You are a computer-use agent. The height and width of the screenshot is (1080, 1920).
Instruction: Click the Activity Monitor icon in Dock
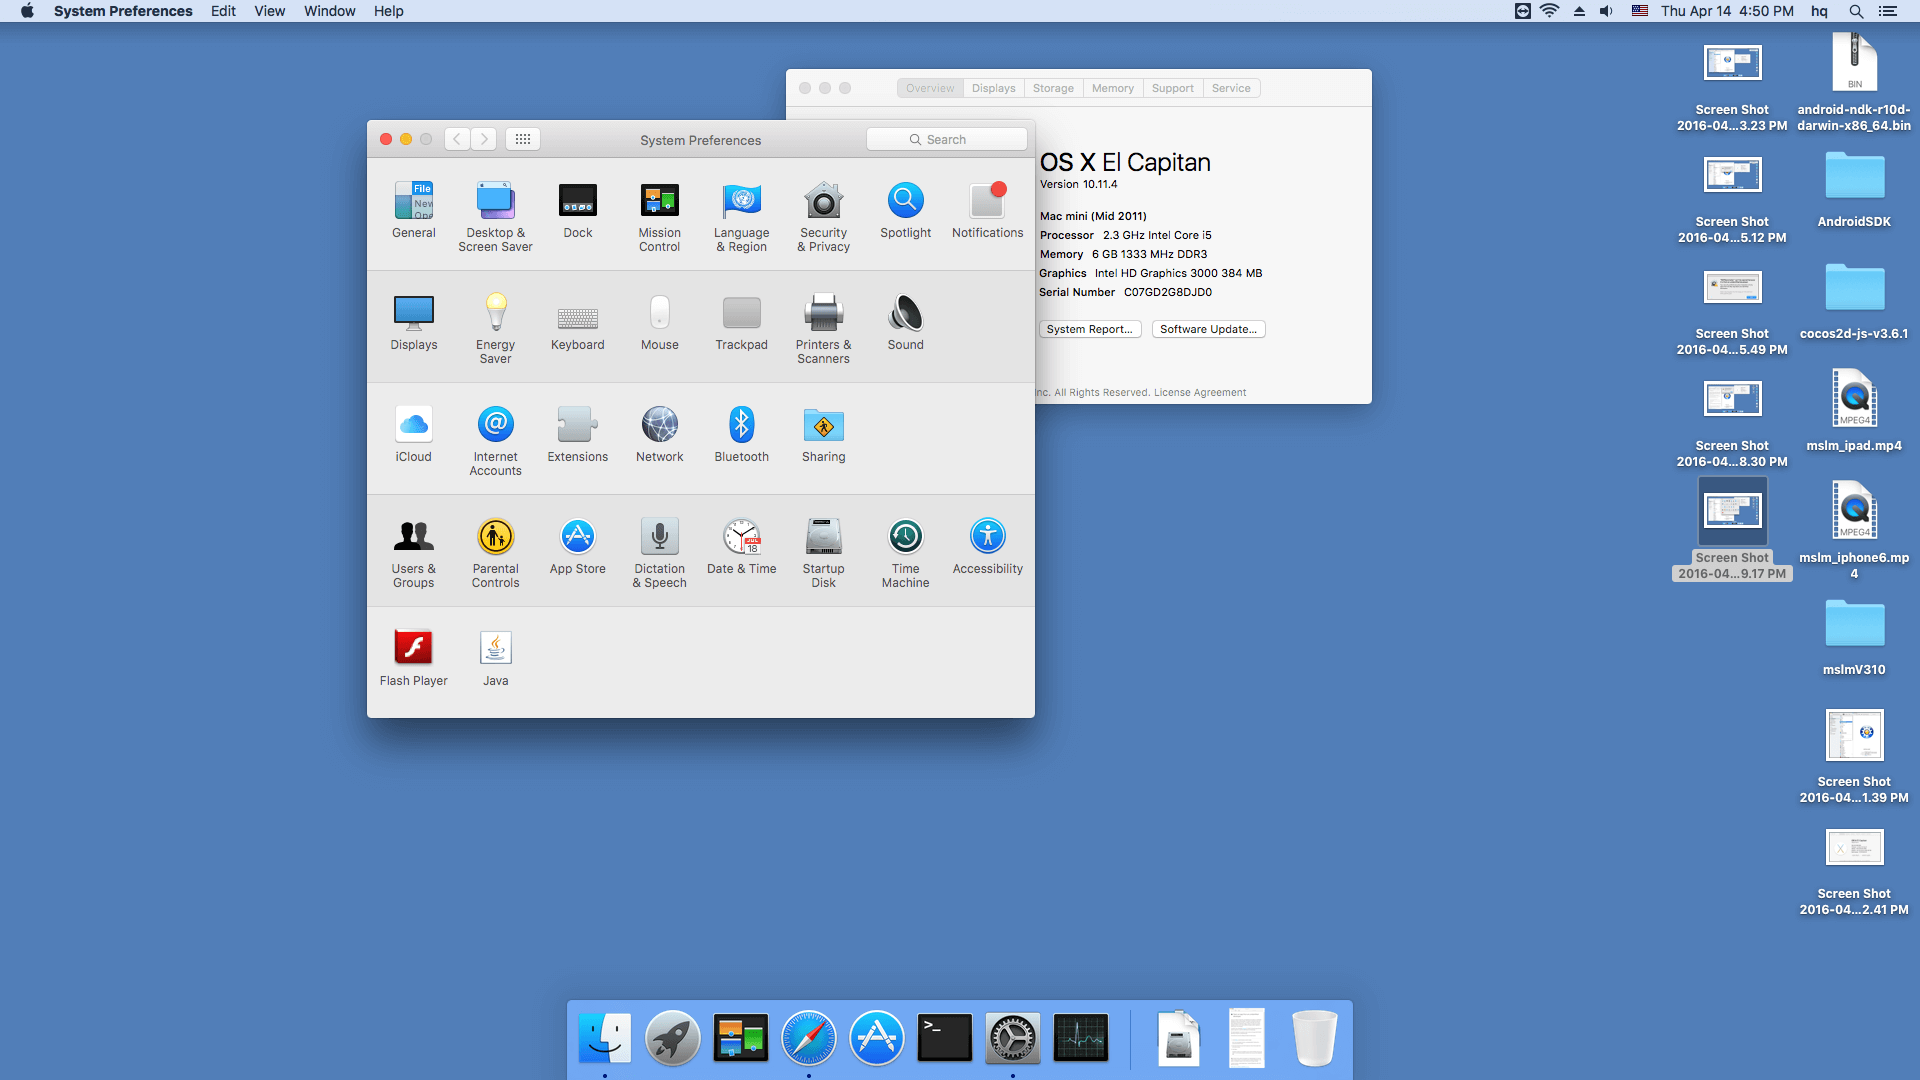[1080, 1038]
